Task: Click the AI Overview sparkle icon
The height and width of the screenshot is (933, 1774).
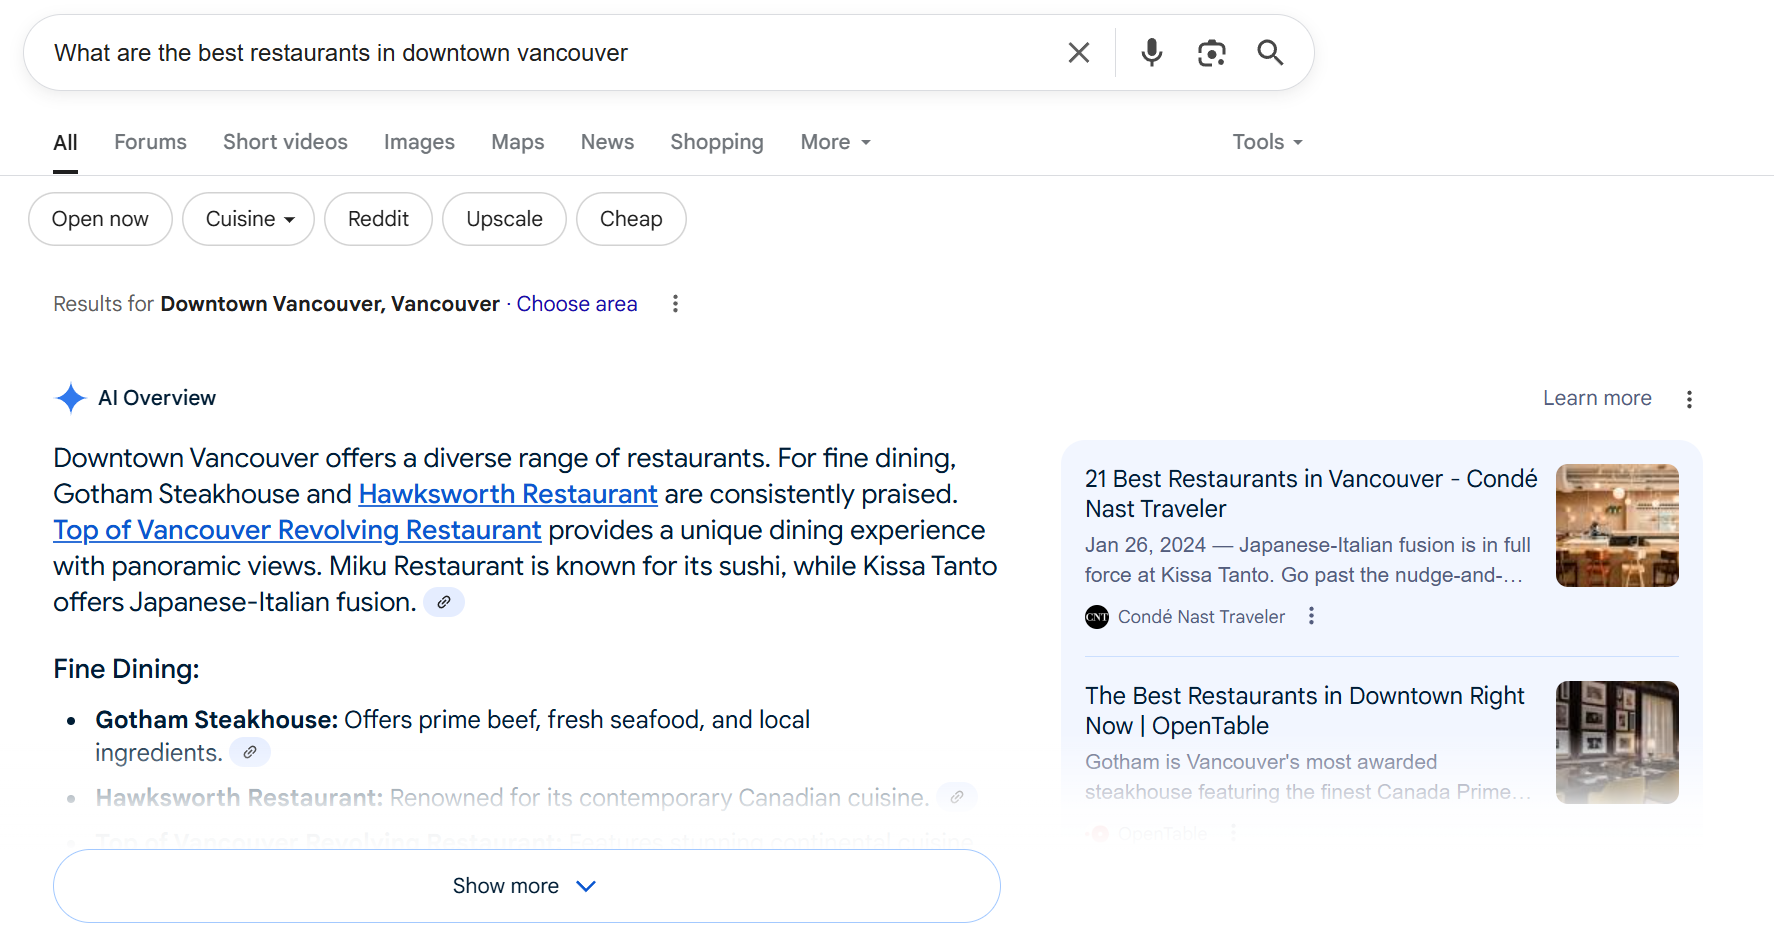Action: (70, 398)
